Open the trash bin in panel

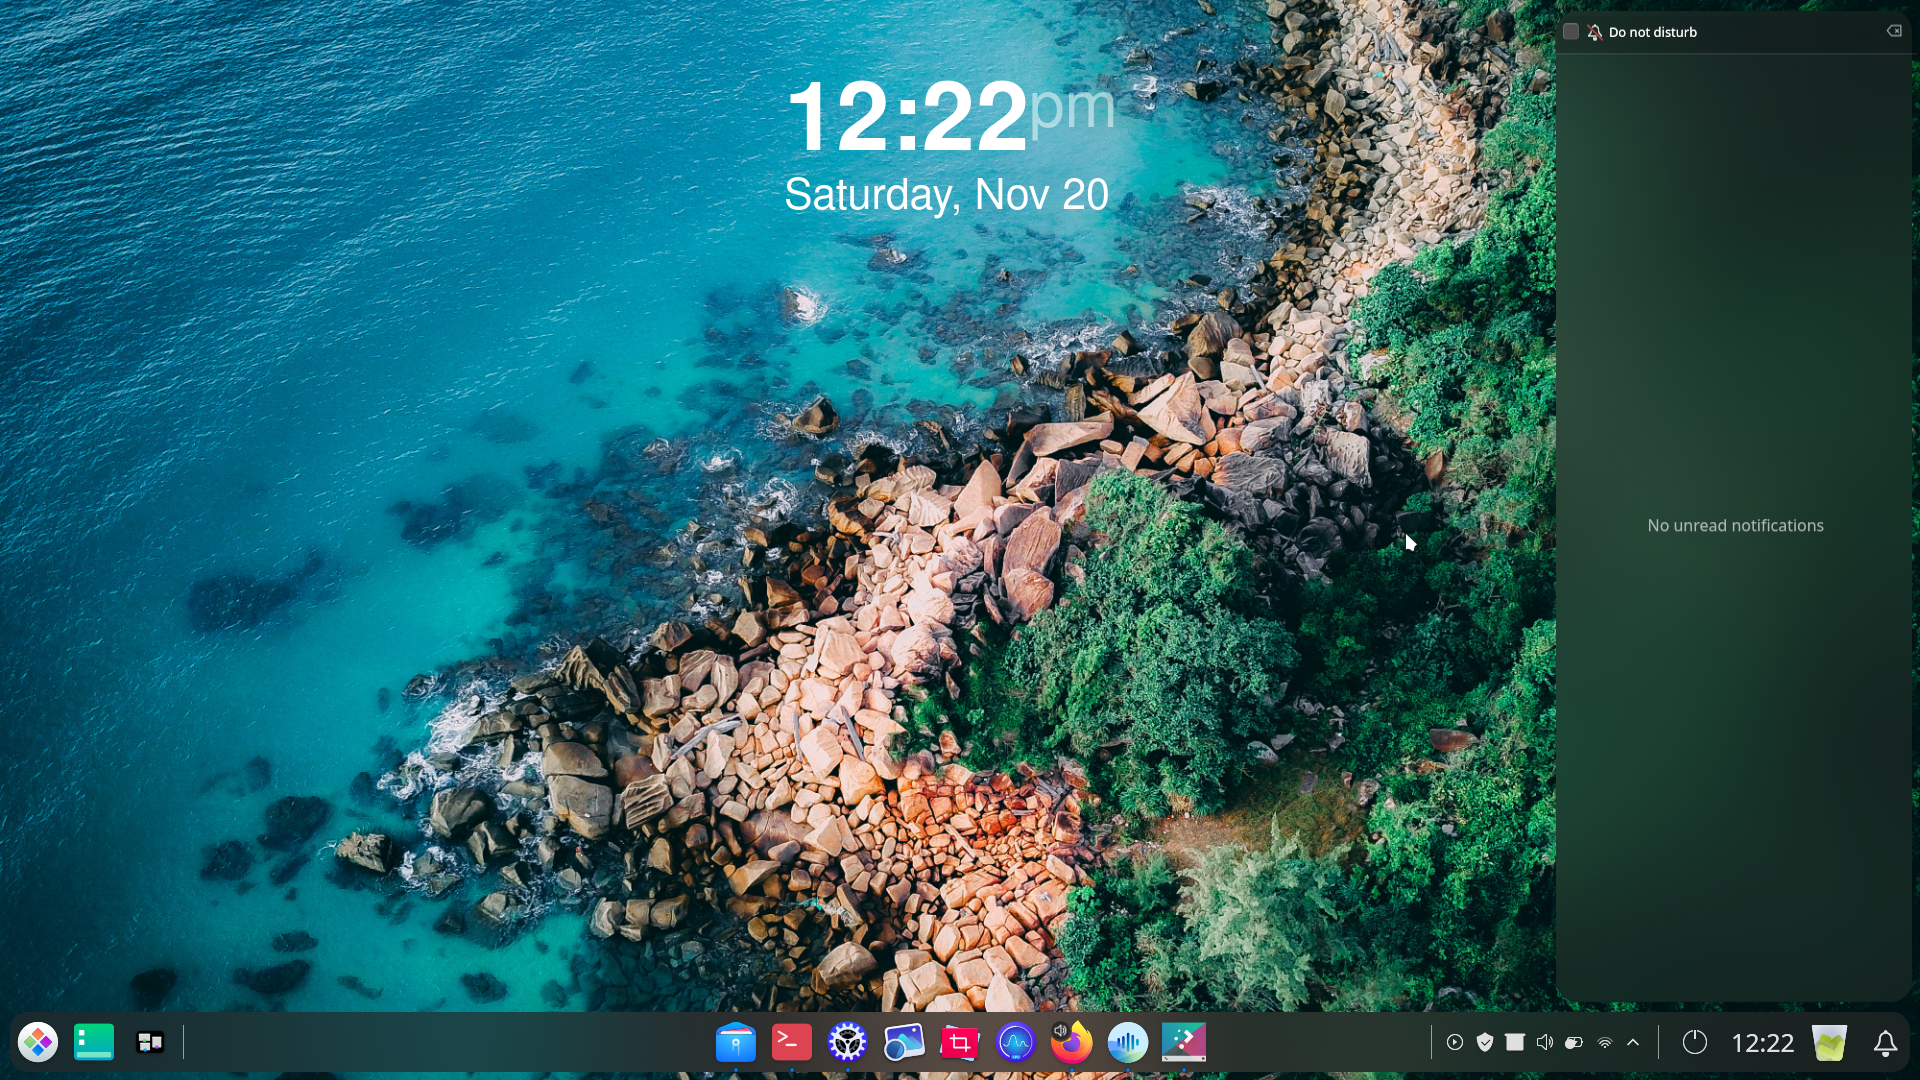point(1829,1042)
